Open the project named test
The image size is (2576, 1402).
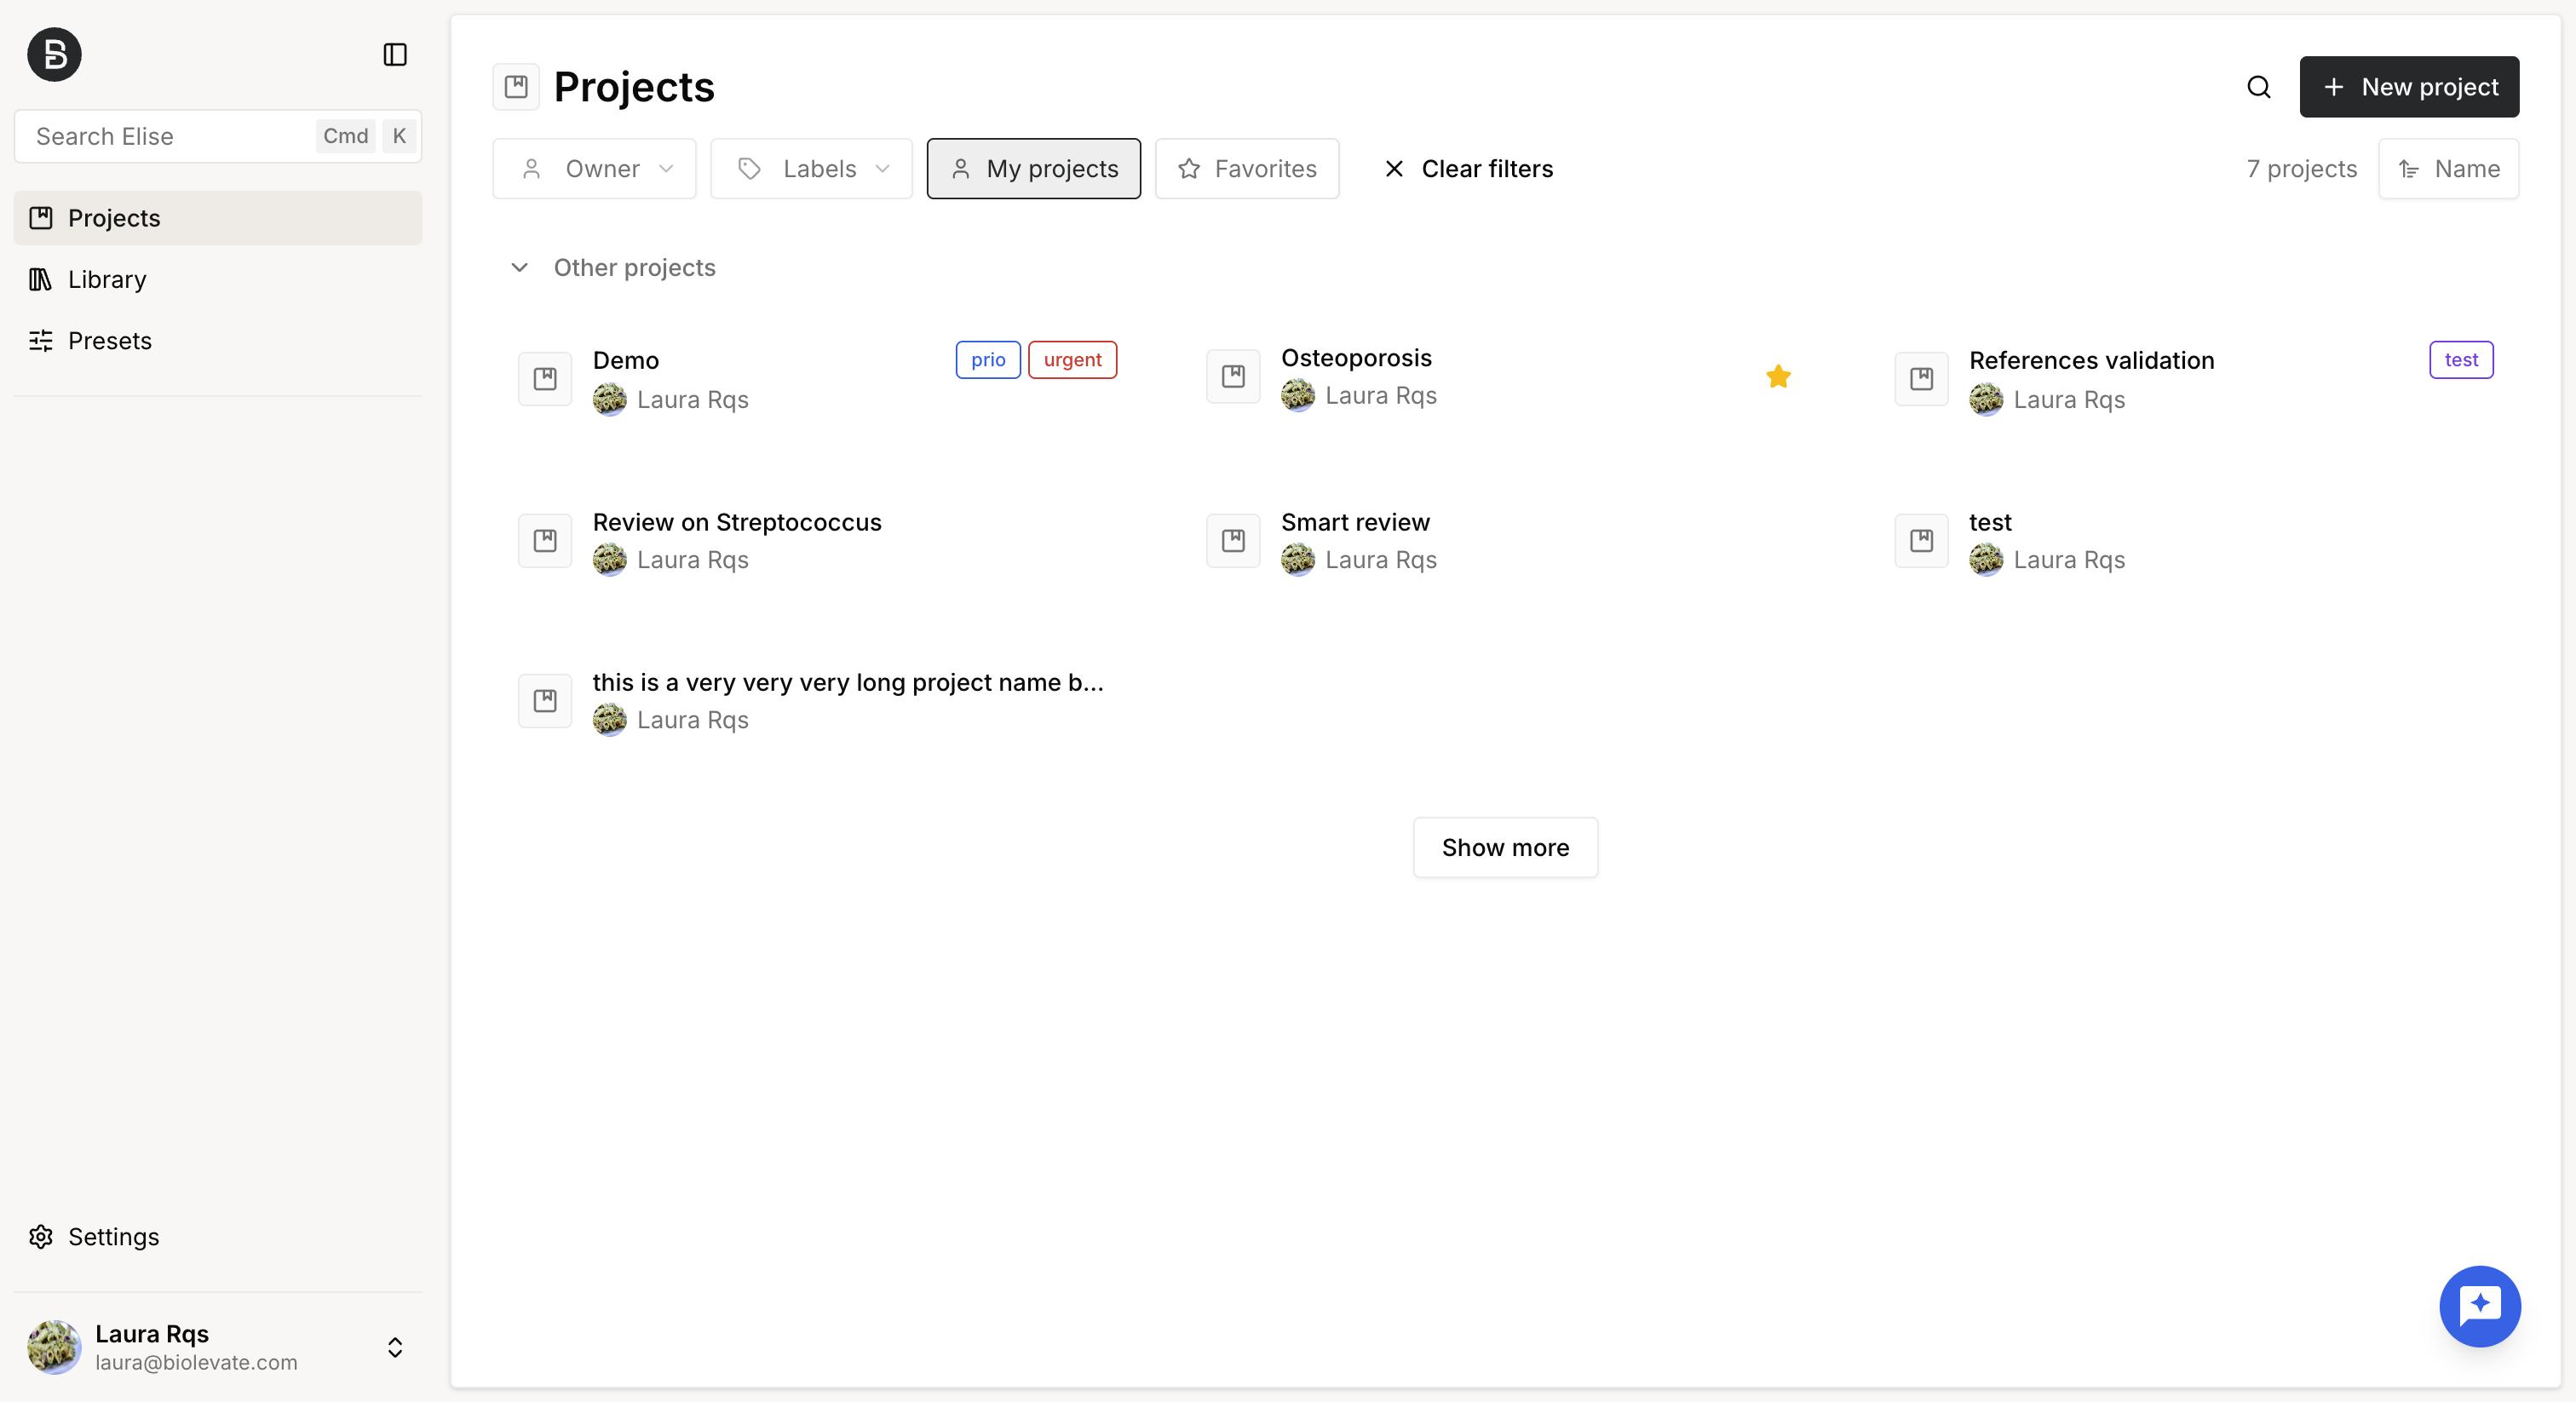tap(1990, 522)
